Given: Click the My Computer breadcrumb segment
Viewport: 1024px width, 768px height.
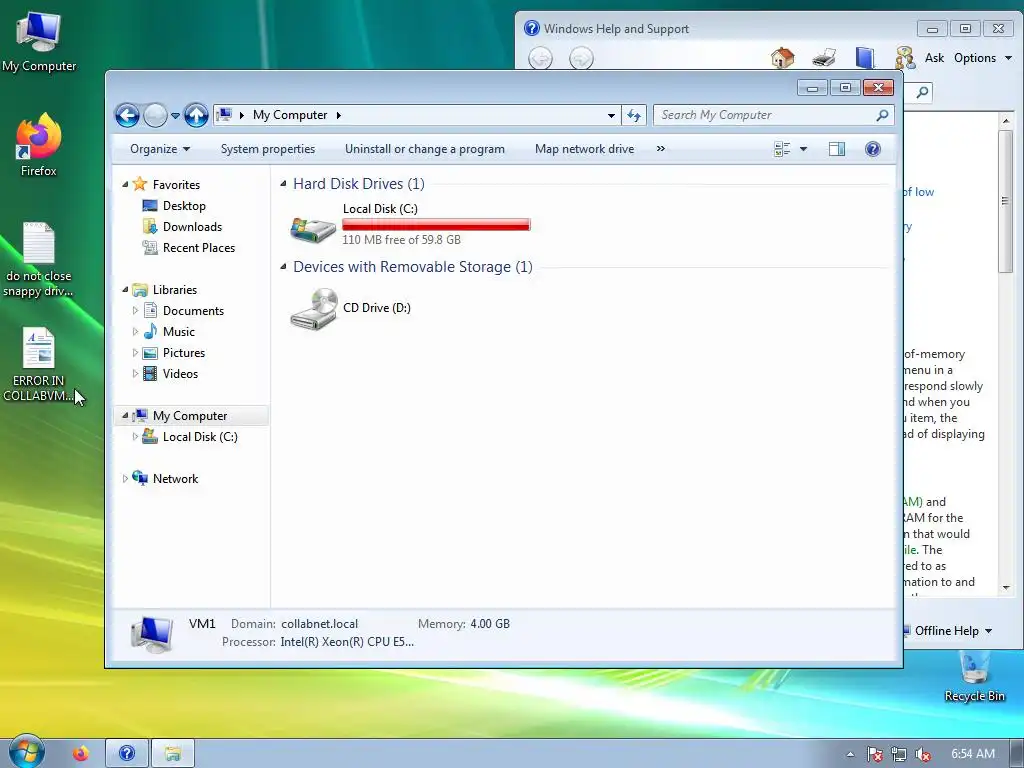Looking at the screenshot, I should click(290, 115).
